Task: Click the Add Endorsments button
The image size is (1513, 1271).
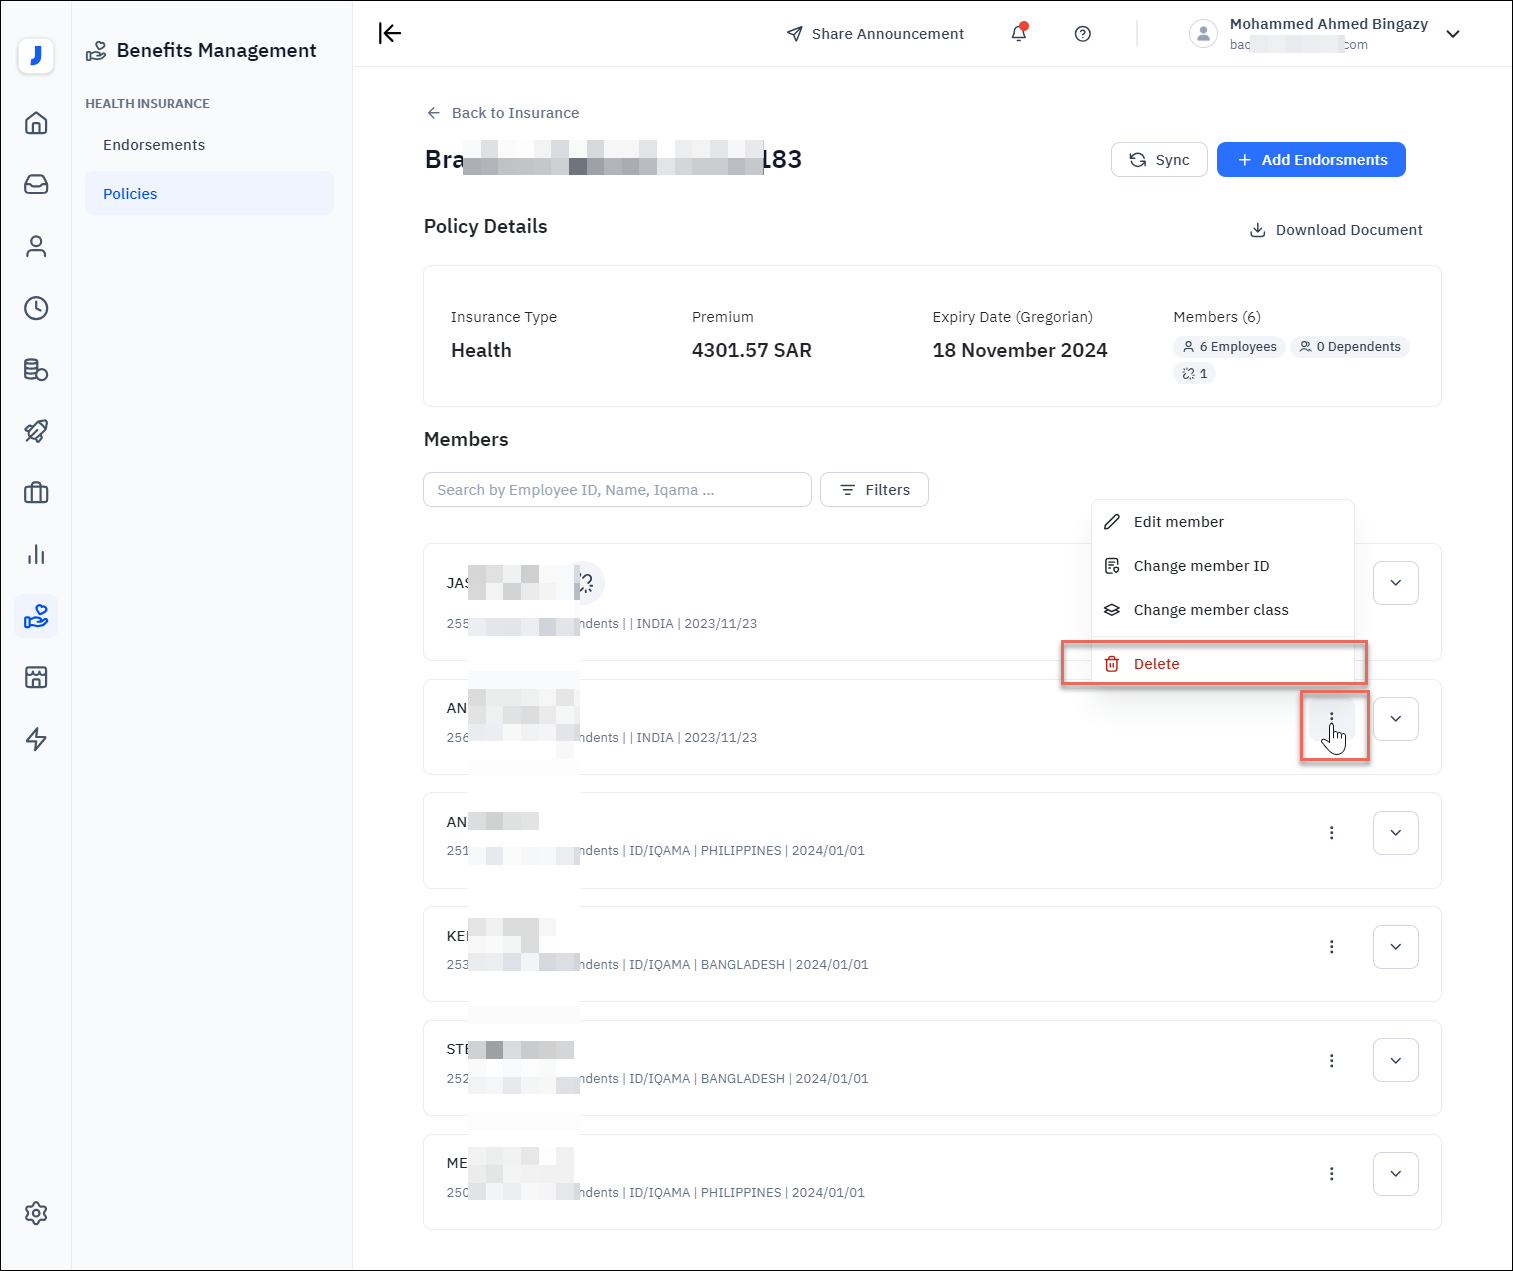Action: click(x=1310, y=160)
